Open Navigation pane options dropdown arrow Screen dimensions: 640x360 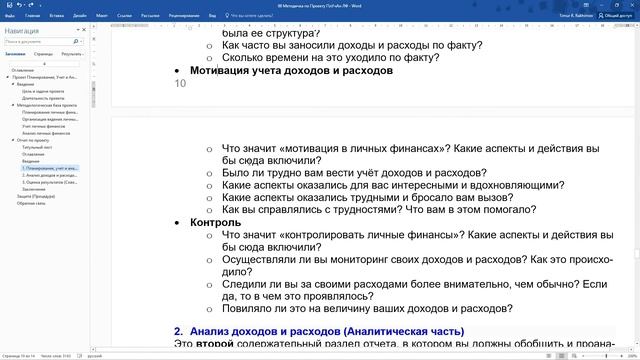point(78,30)
